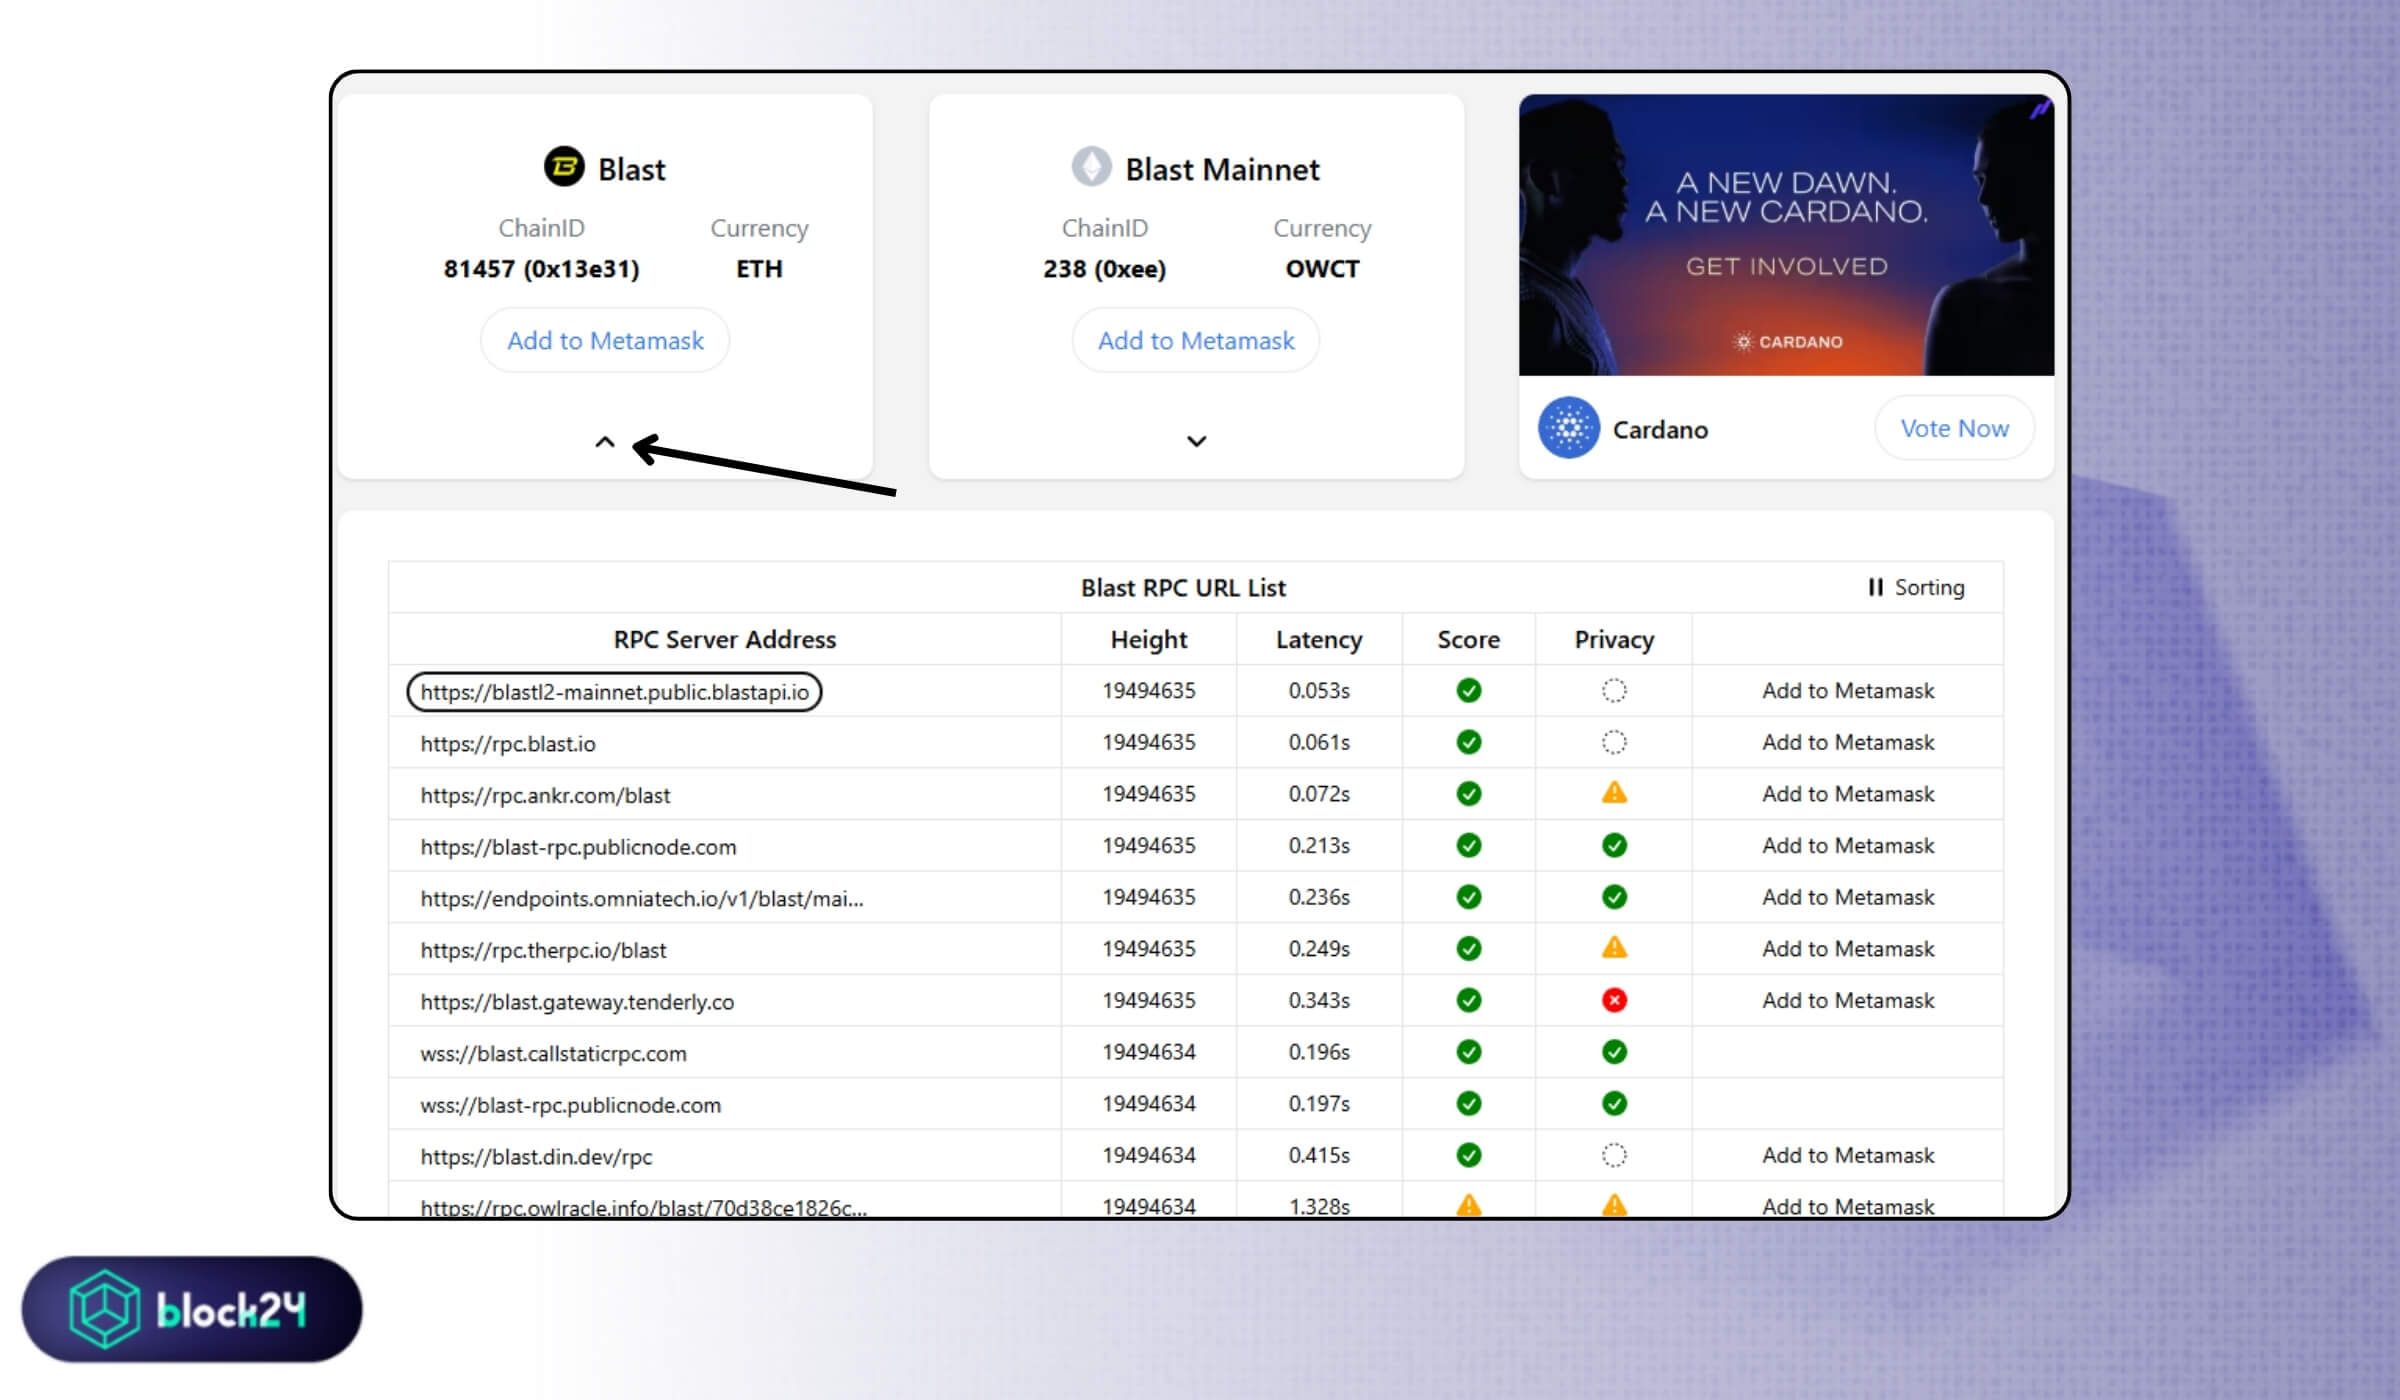Click the https://rpc.blast.io address

507,743
